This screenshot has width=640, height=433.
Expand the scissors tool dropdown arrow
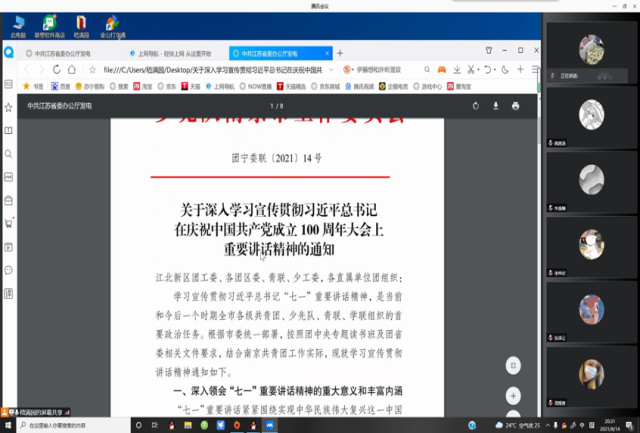pos(478,70)
